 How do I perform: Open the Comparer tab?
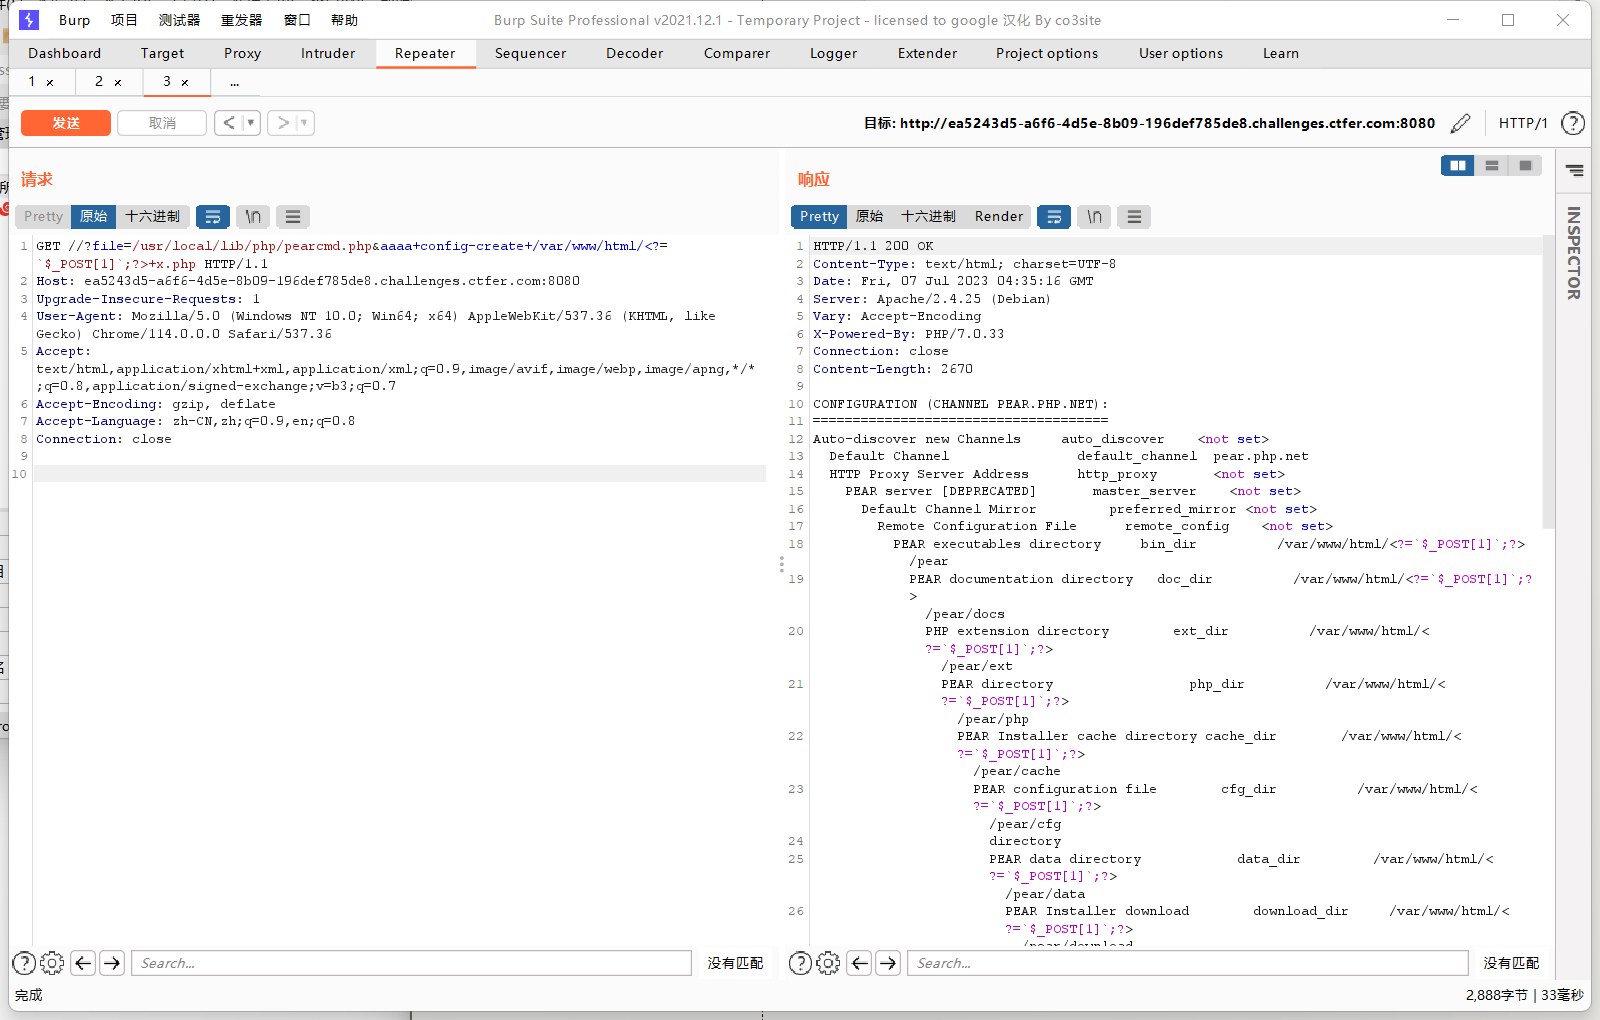tap(737, 54)
